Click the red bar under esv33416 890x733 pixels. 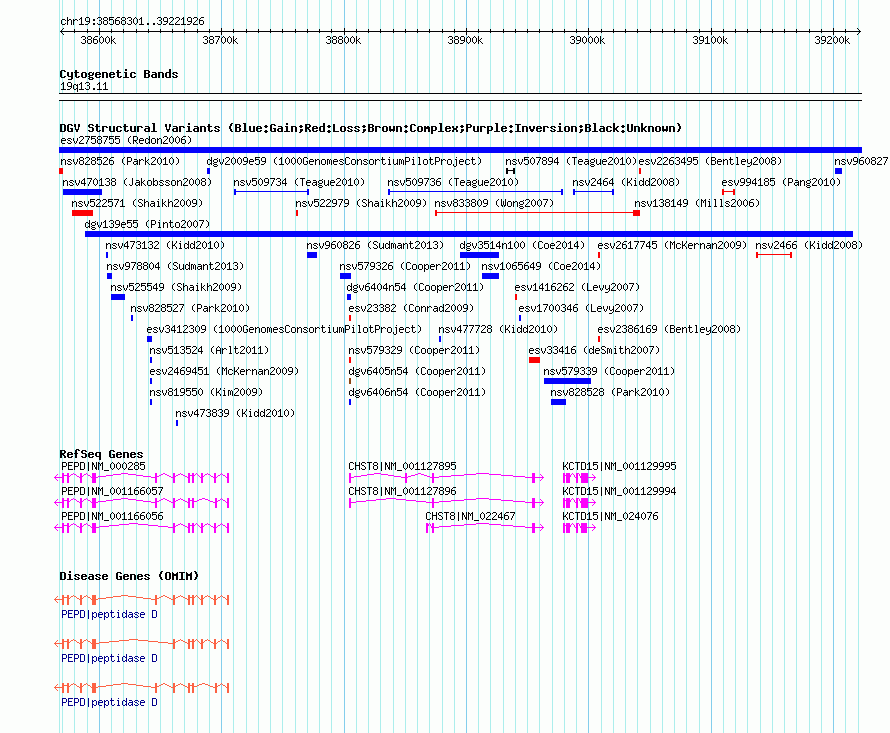(534, 360)
